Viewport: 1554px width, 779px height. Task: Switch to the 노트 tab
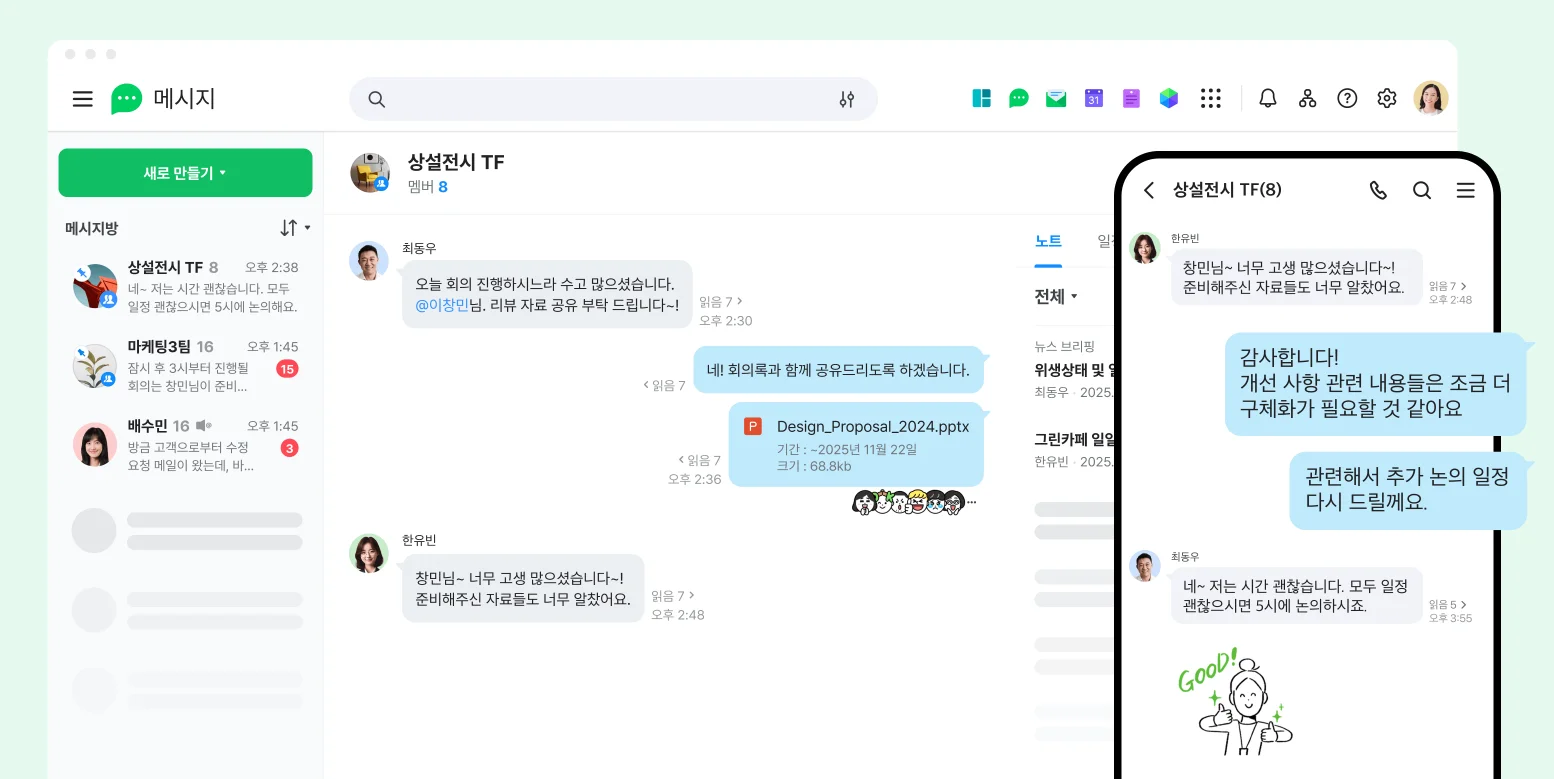click(1048, 241)
